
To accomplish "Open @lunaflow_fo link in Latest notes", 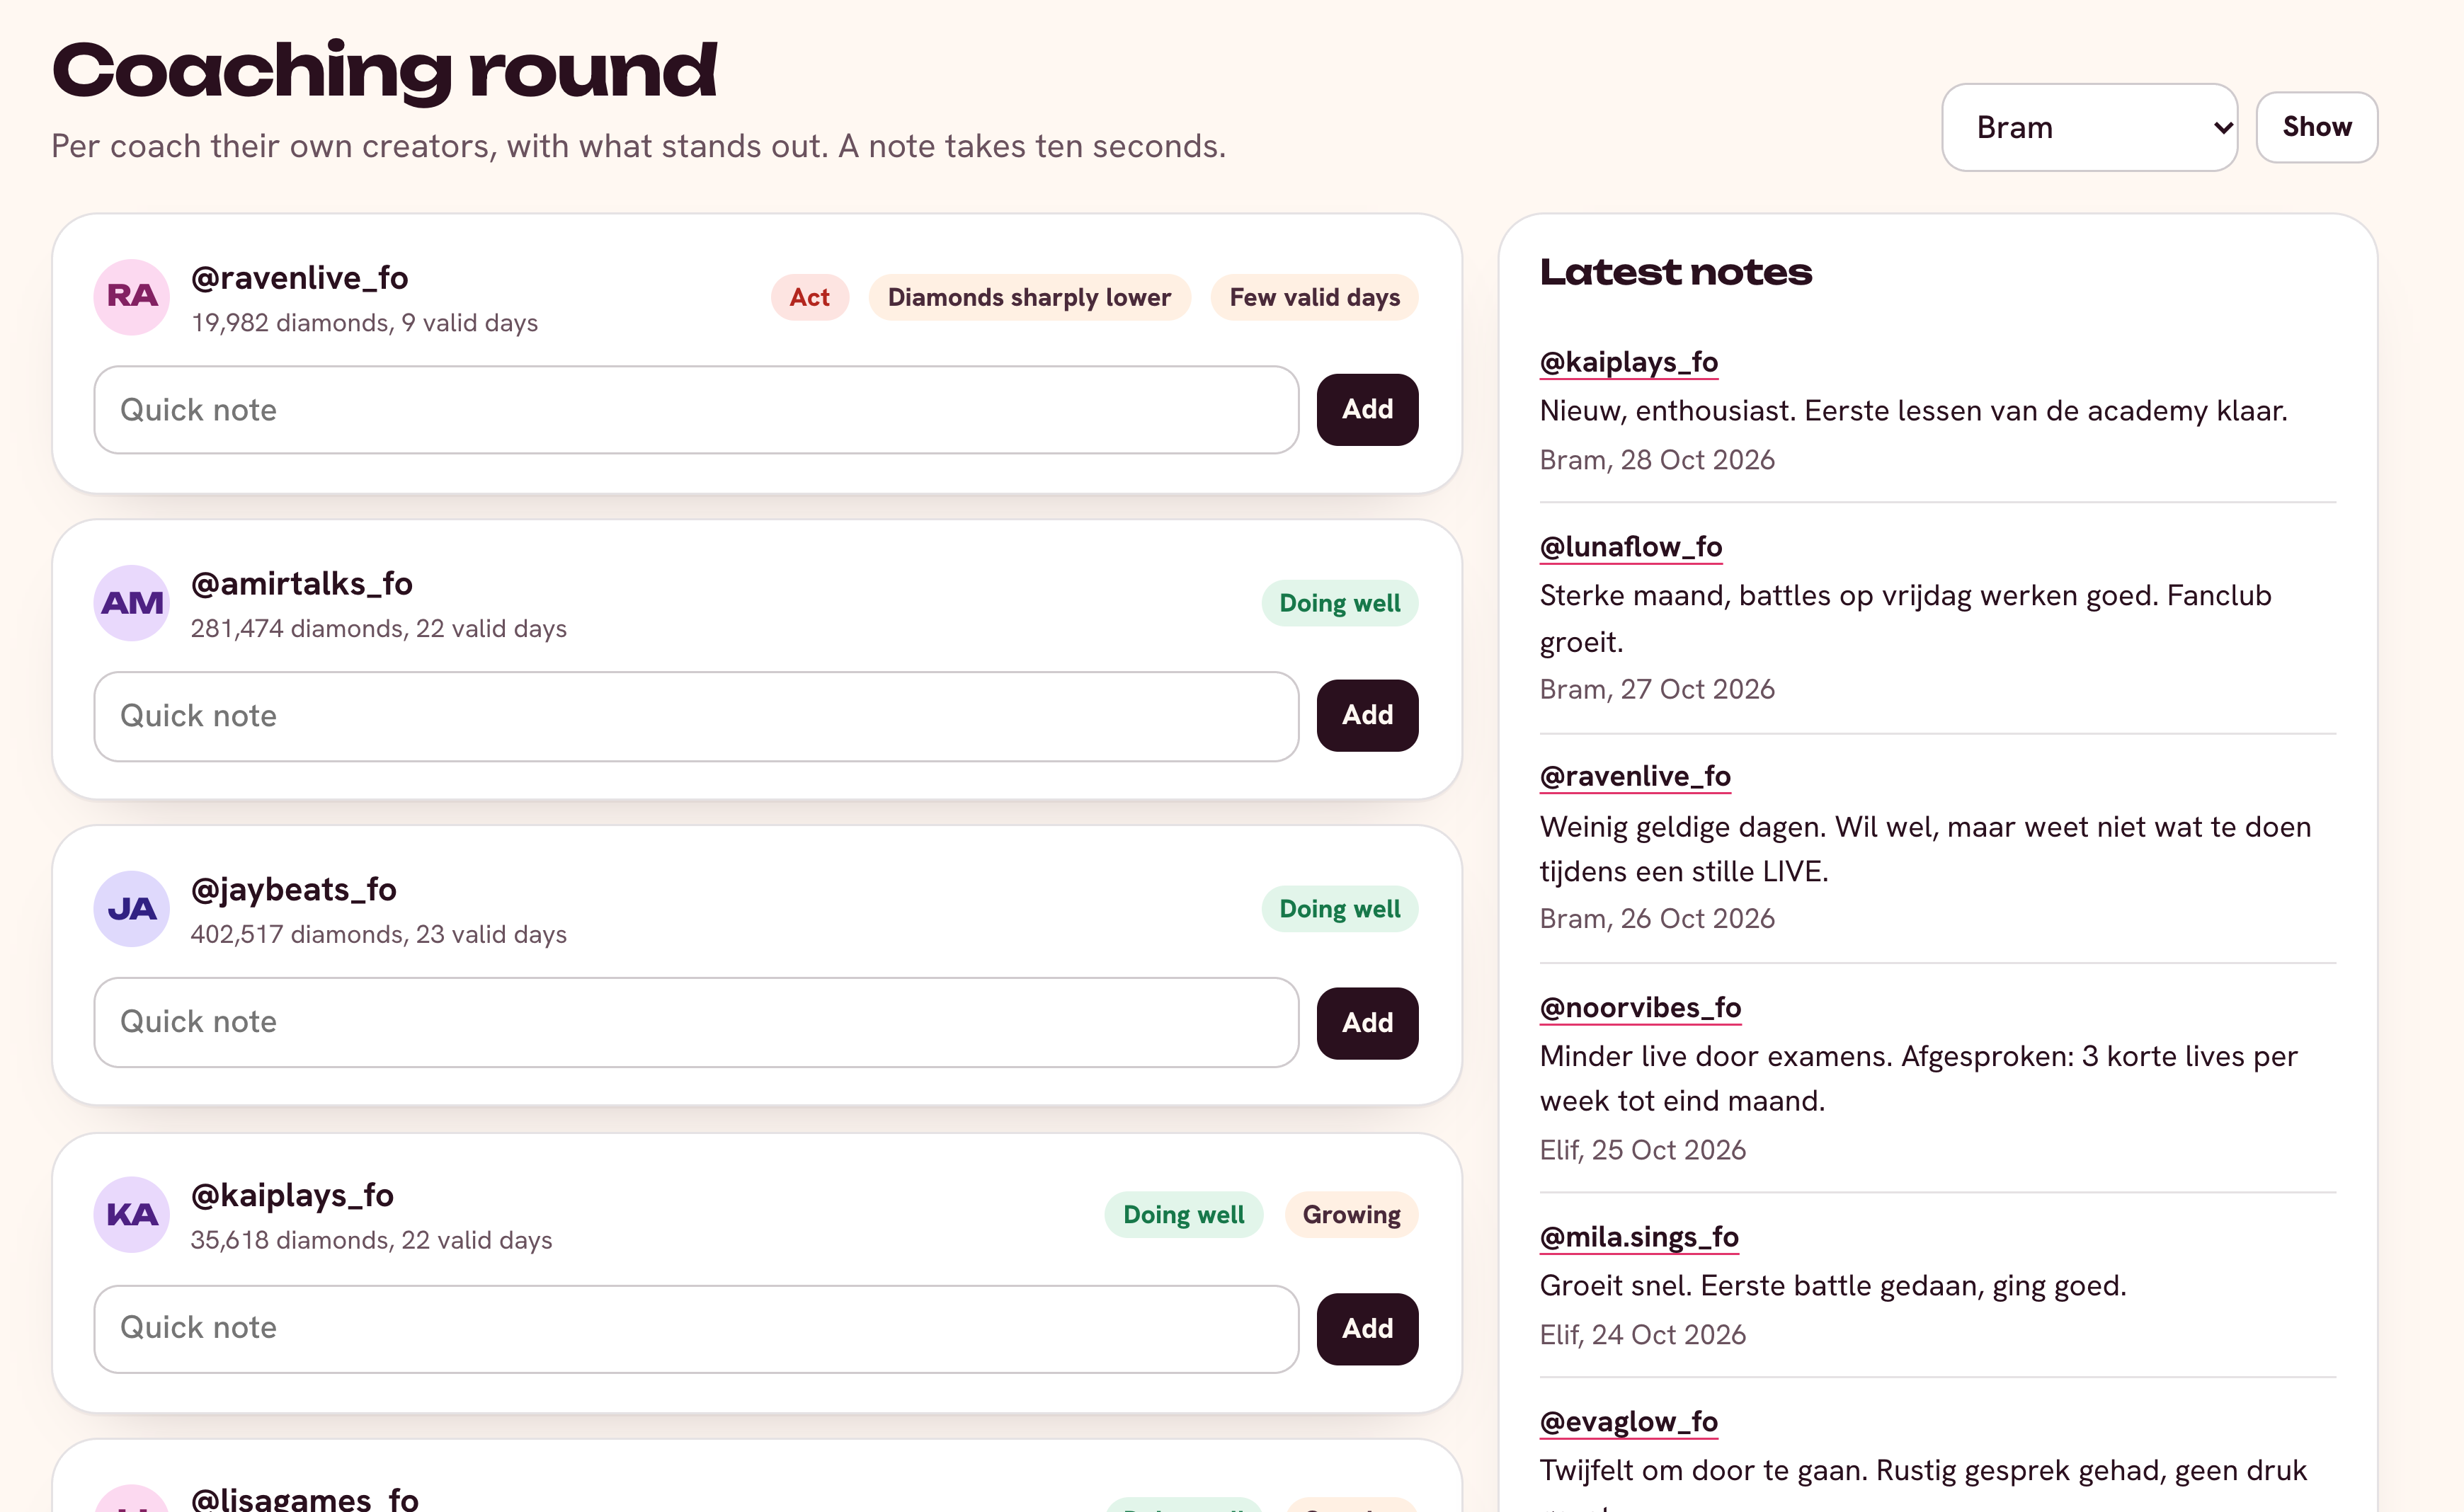I will [x=1631, y=547].
